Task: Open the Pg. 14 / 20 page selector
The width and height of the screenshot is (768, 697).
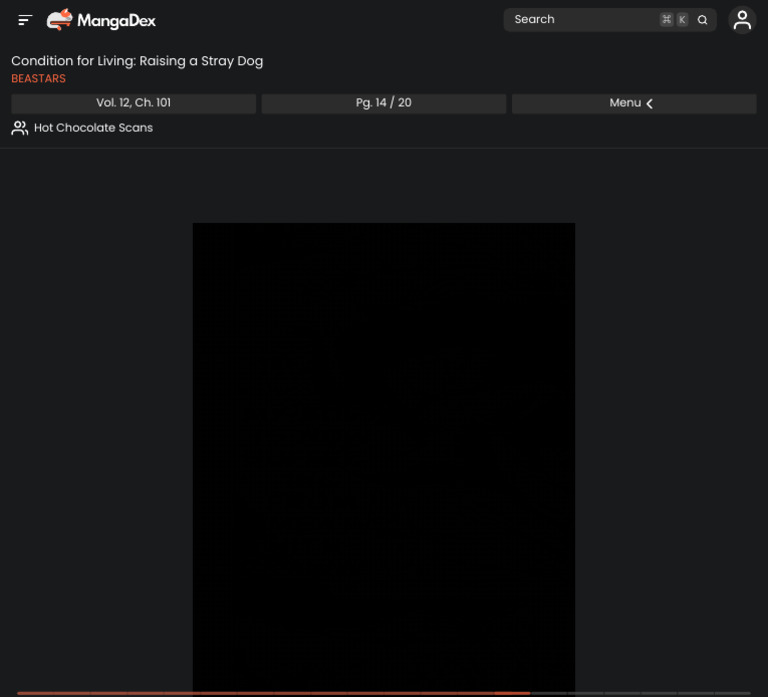Action: point(384,103)
